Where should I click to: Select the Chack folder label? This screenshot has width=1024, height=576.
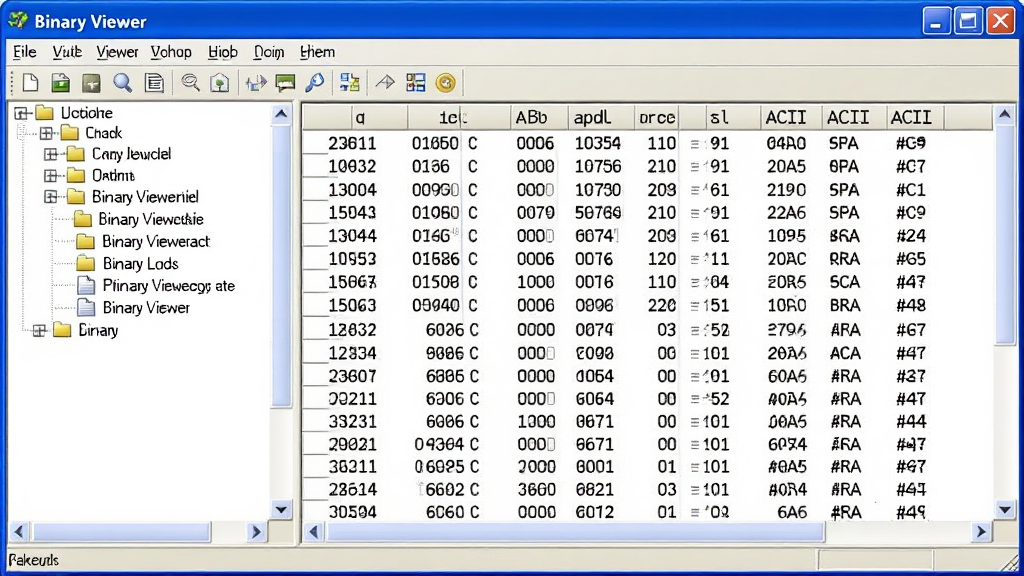pos(103,133)
